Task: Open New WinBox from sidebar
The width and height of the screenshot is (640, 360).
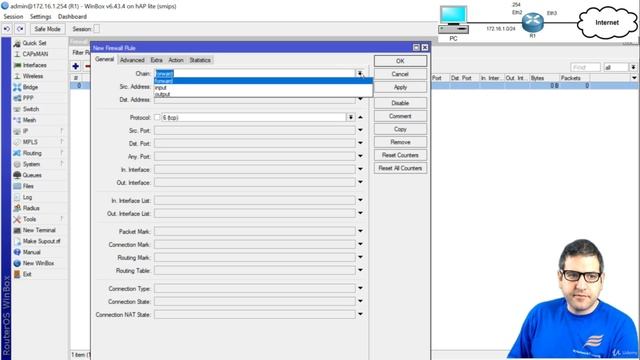Action: 38,264
